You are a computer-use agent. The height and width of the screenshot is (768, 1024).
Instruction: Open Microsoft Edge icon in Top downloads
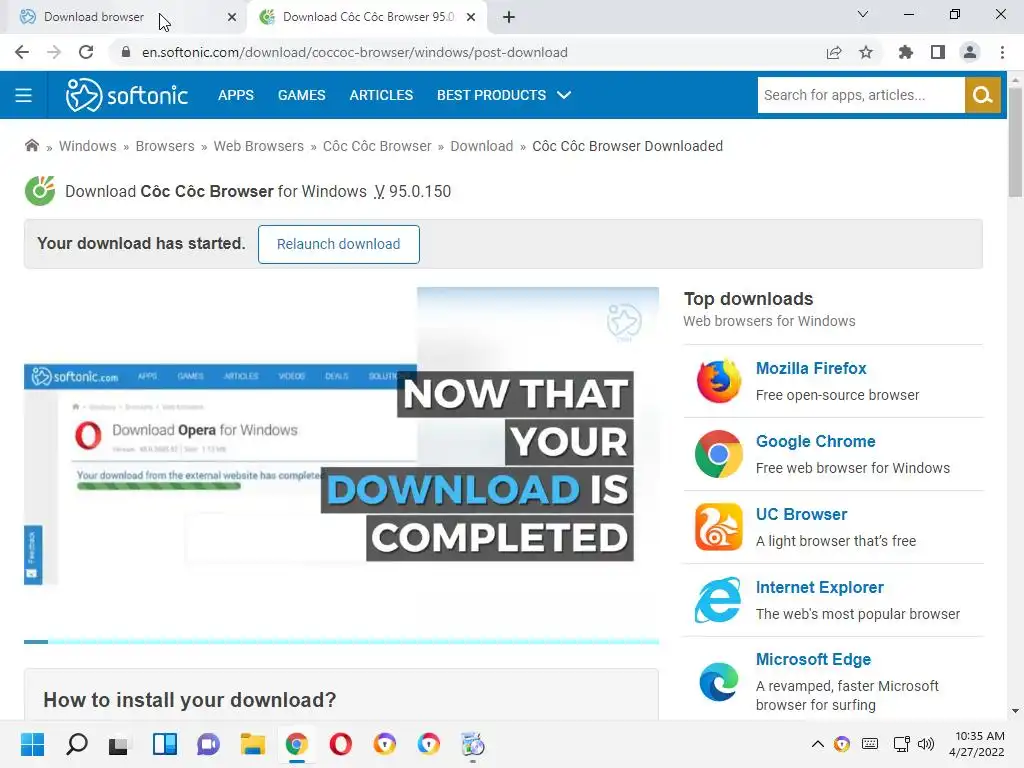point(718,682)
